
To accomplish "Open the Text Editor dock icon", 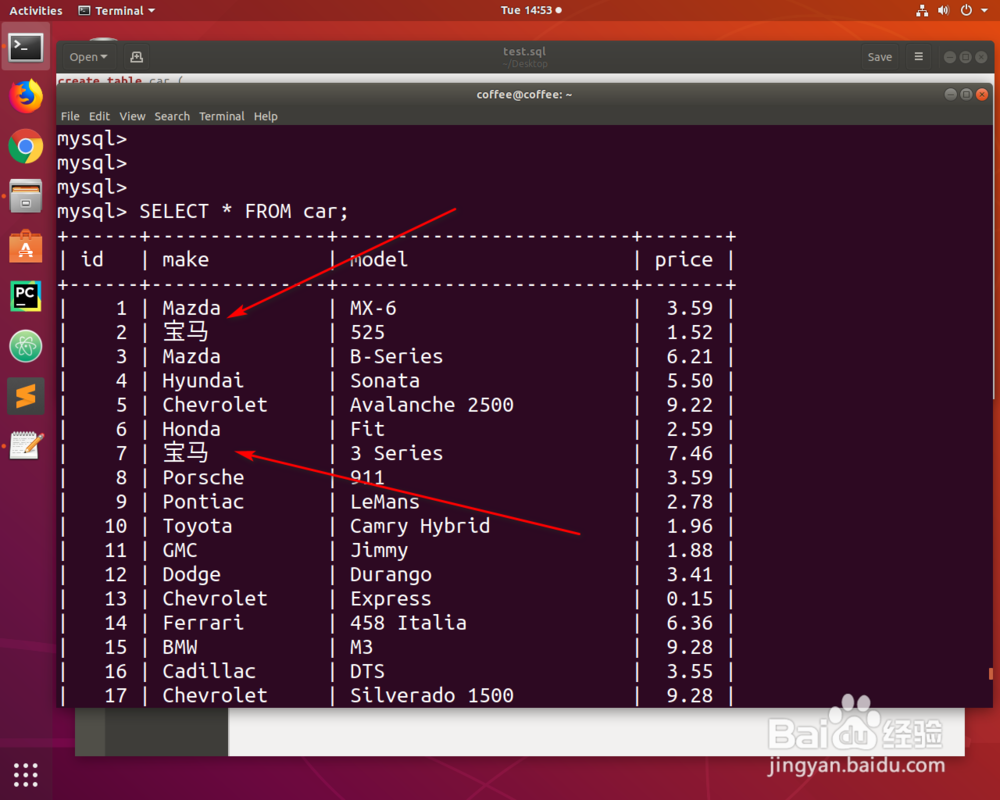I will pyautogui.click(x=26, y=445).
